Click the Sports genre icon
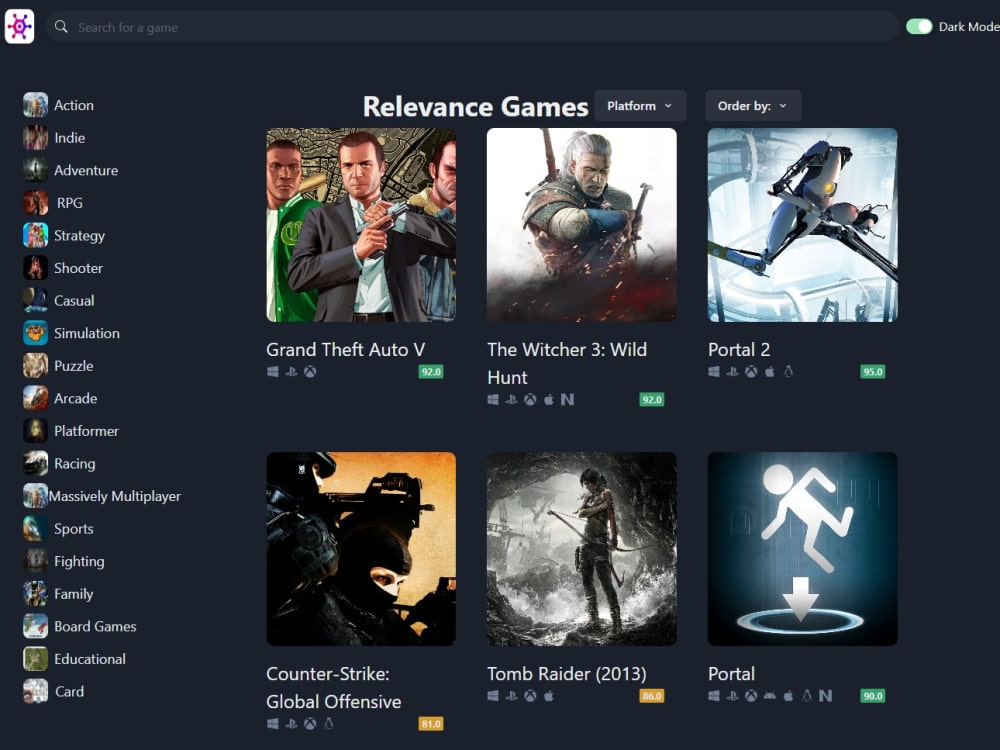 [35, 529]
